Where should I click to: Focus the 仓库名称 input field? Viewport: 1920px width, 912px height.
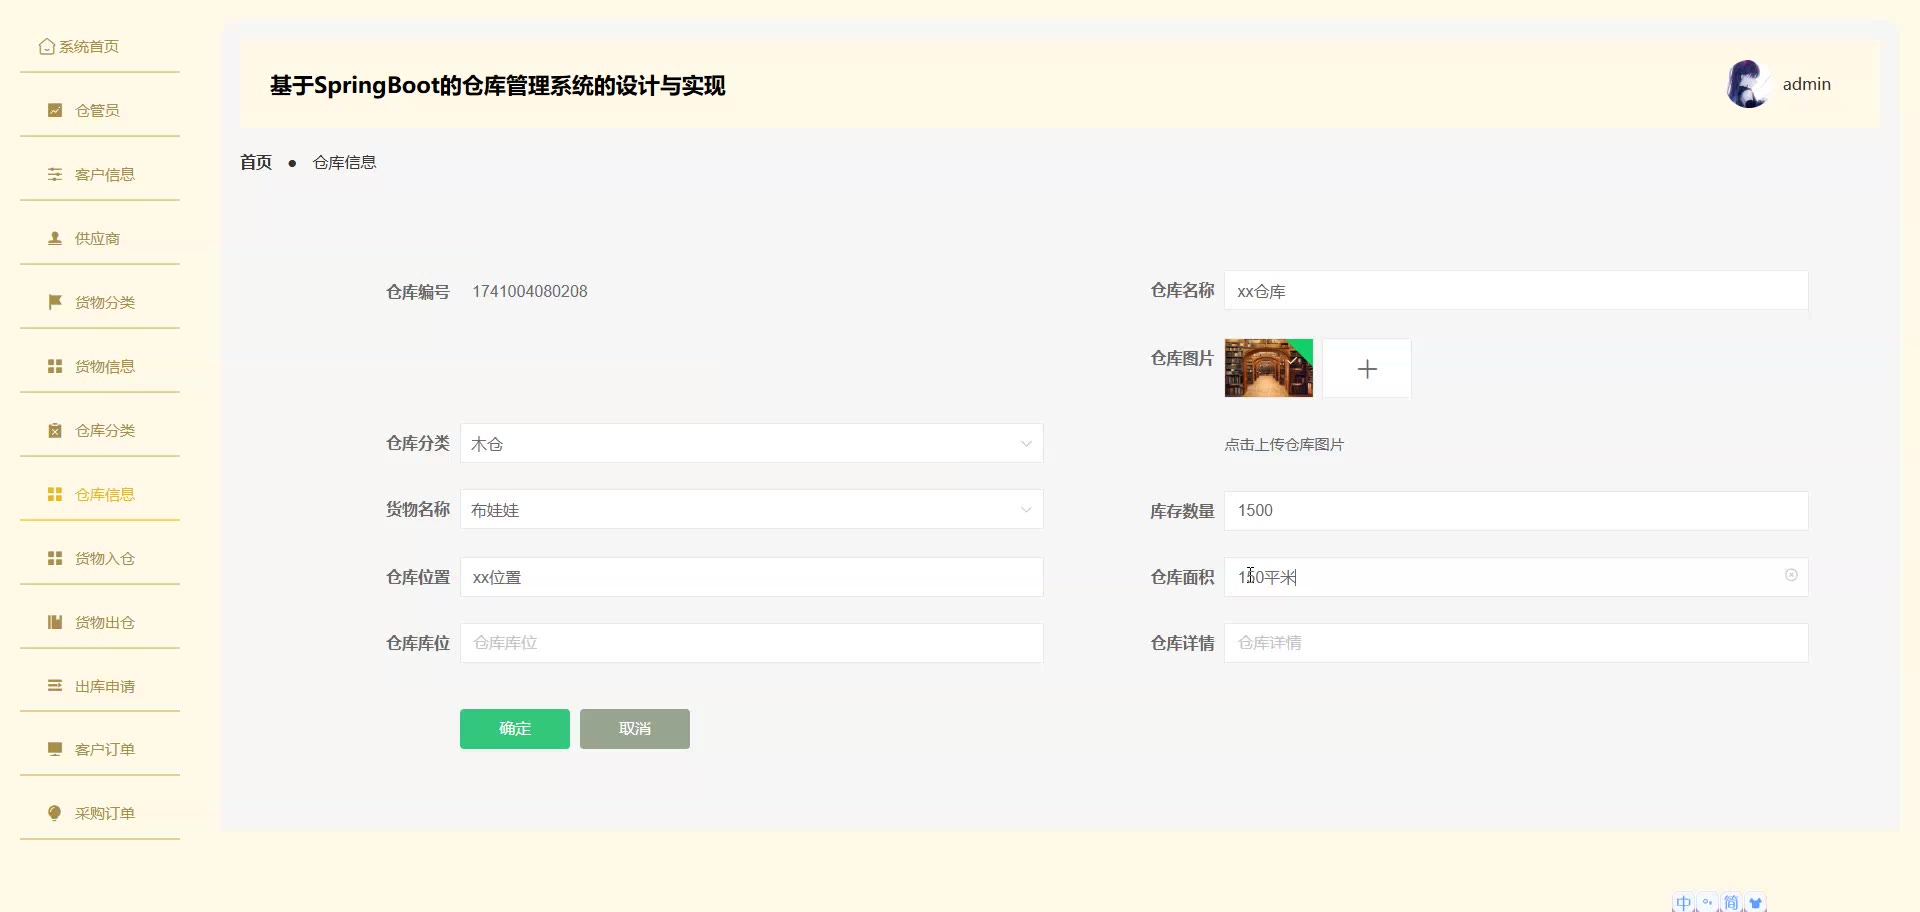(x=1516, y=291)
